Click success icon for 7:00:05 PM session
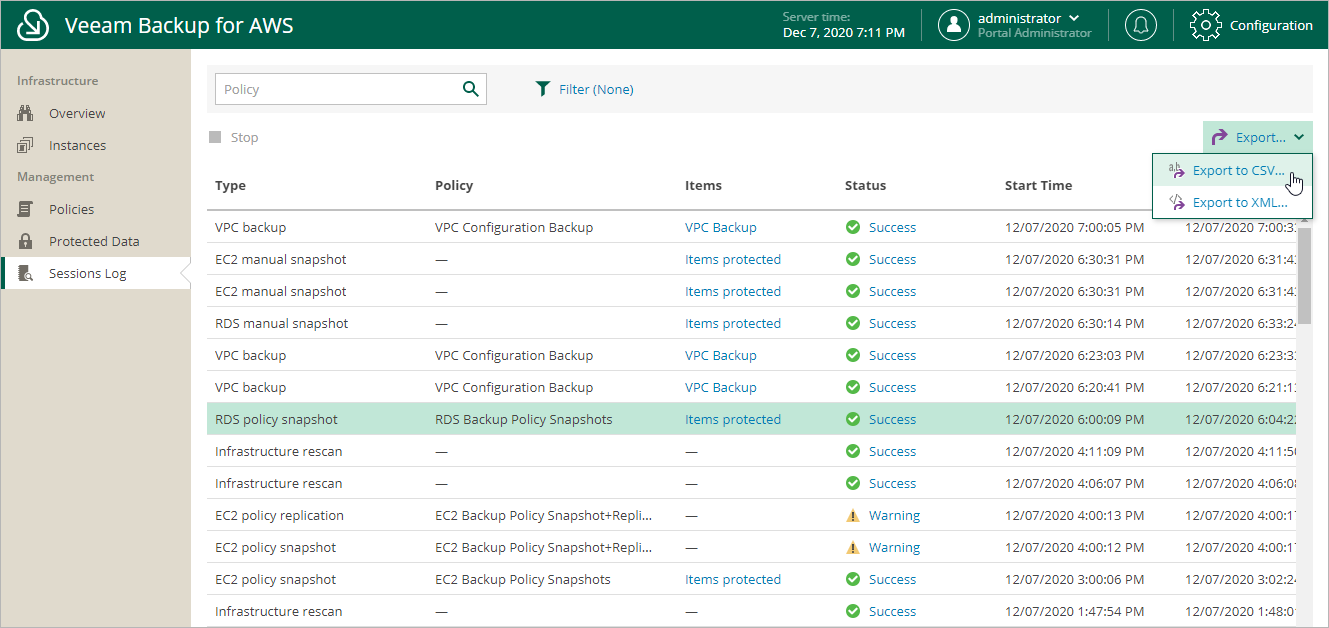1329x628 pixels. (853, 227)
